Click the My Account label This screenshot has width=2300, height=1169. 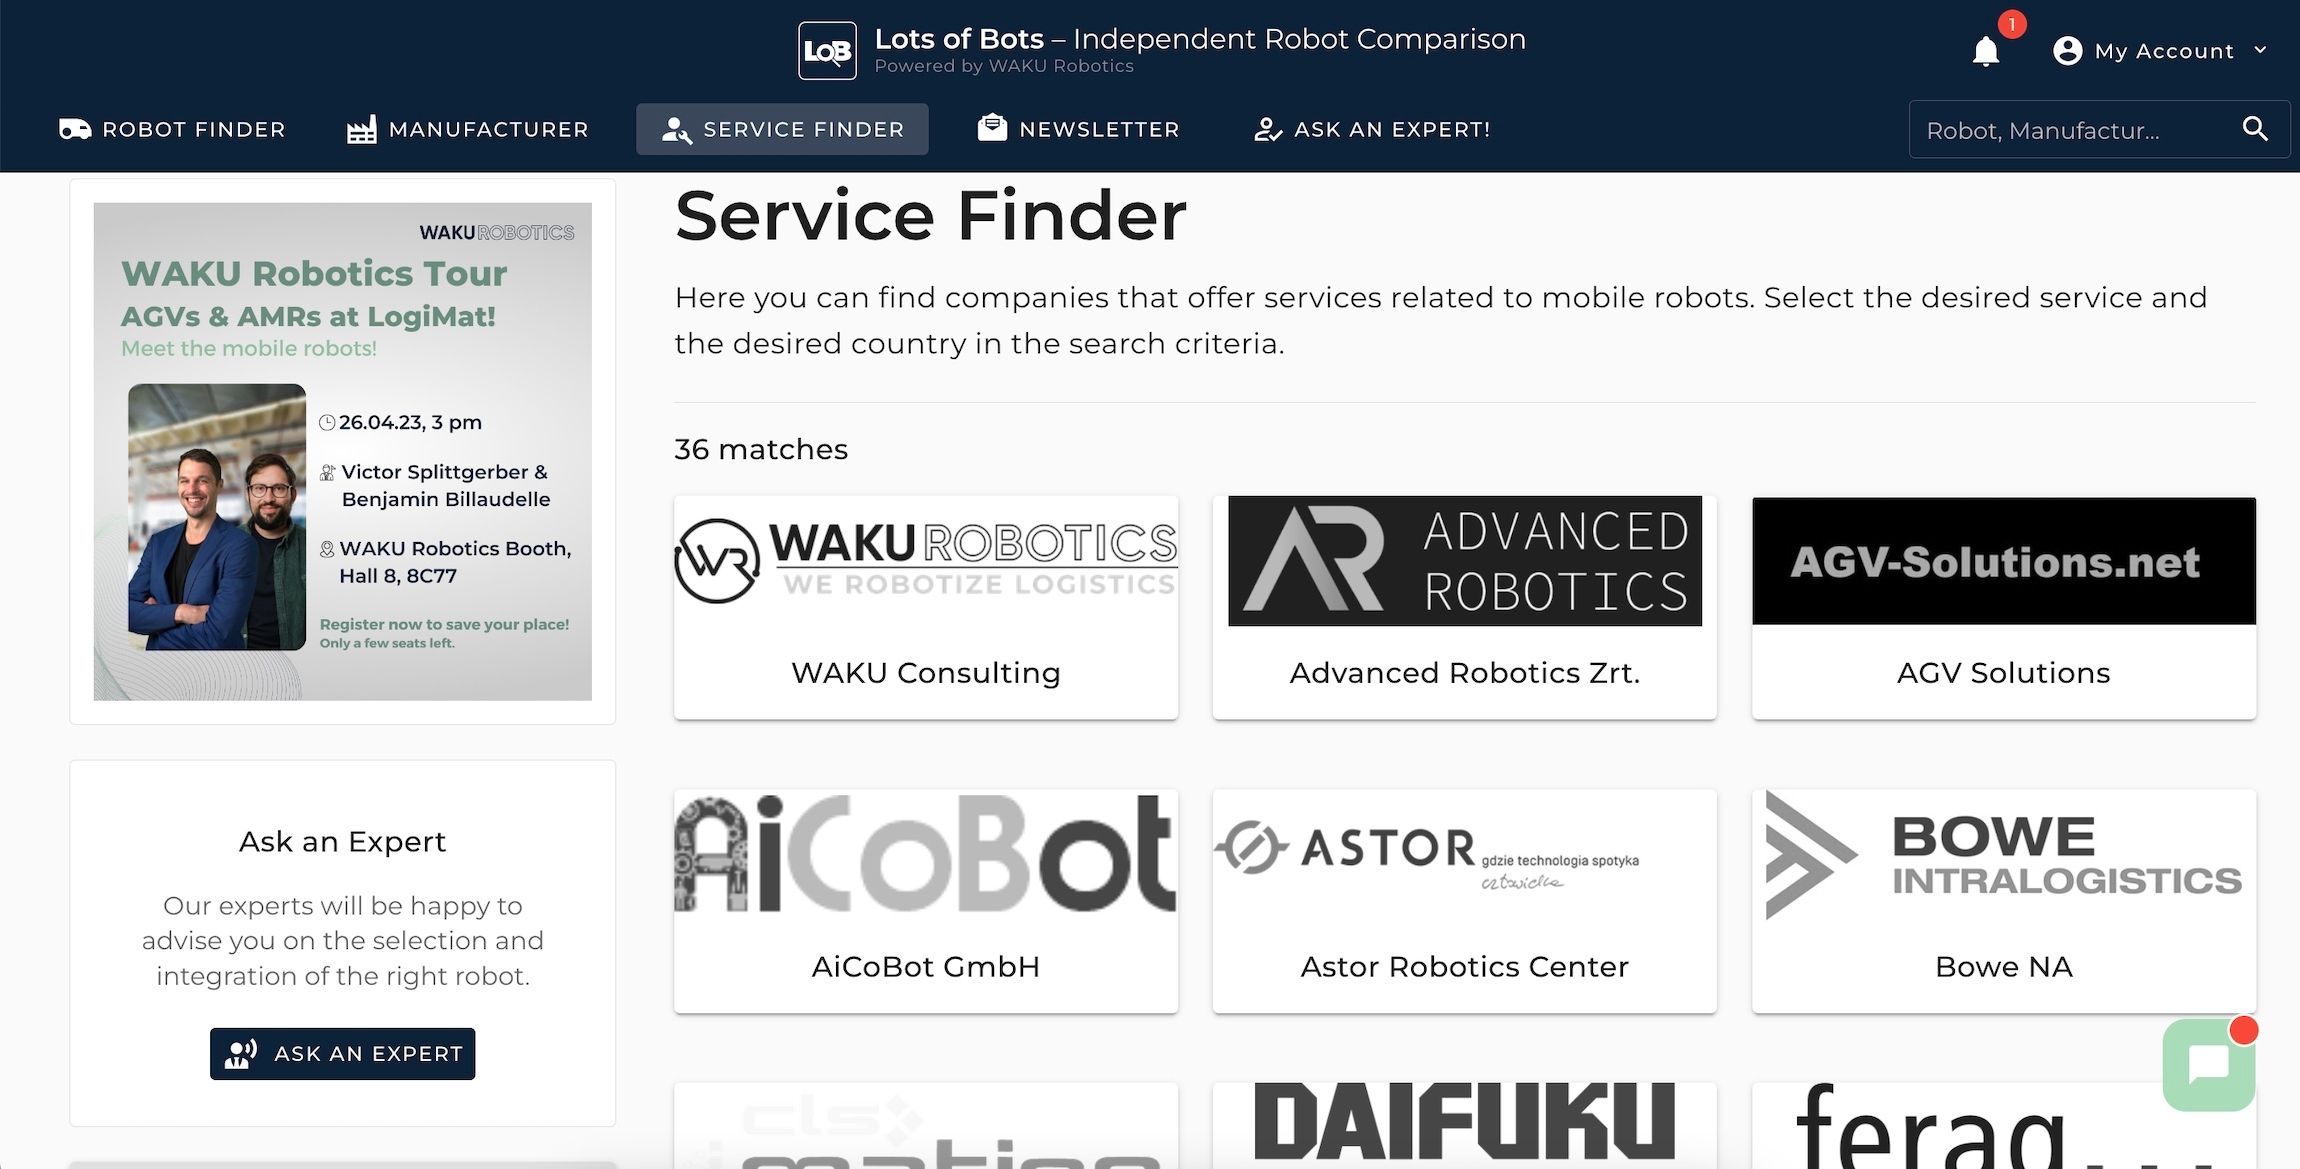pyautogui.click(x=2164, y=51)
